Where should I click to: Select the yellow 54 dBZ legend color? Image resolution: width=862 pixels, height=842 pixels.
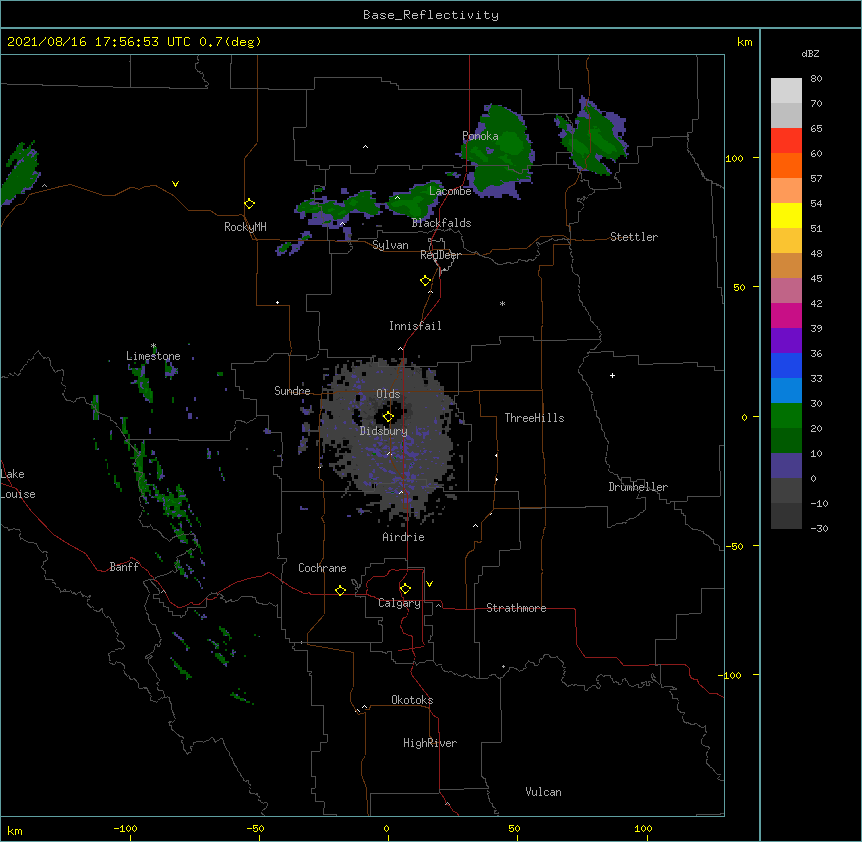point(786,215)
